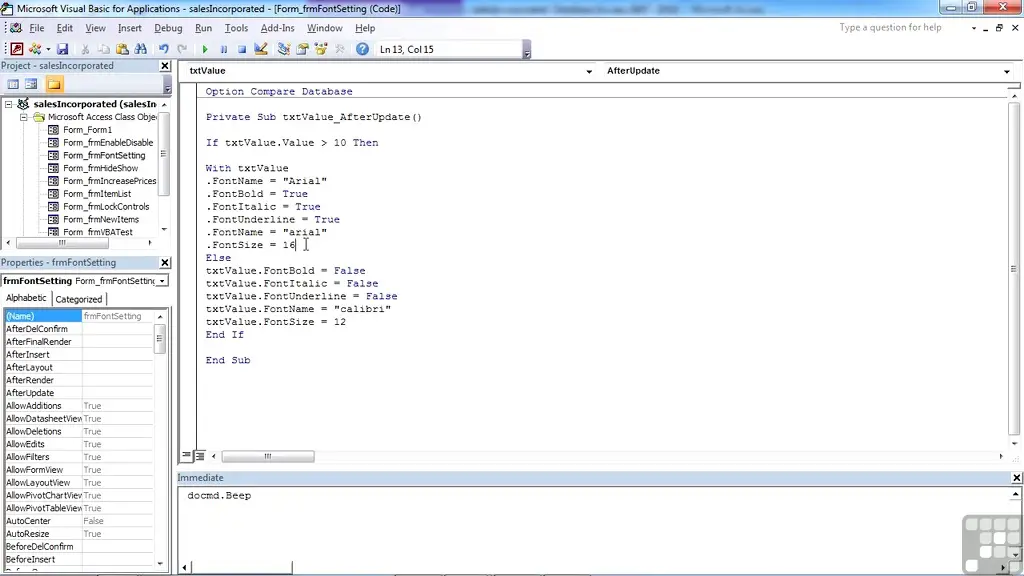The image size is (1024, 576).
Task: Click the View Microsoft Access icon
Action: [x=17, y=49]
